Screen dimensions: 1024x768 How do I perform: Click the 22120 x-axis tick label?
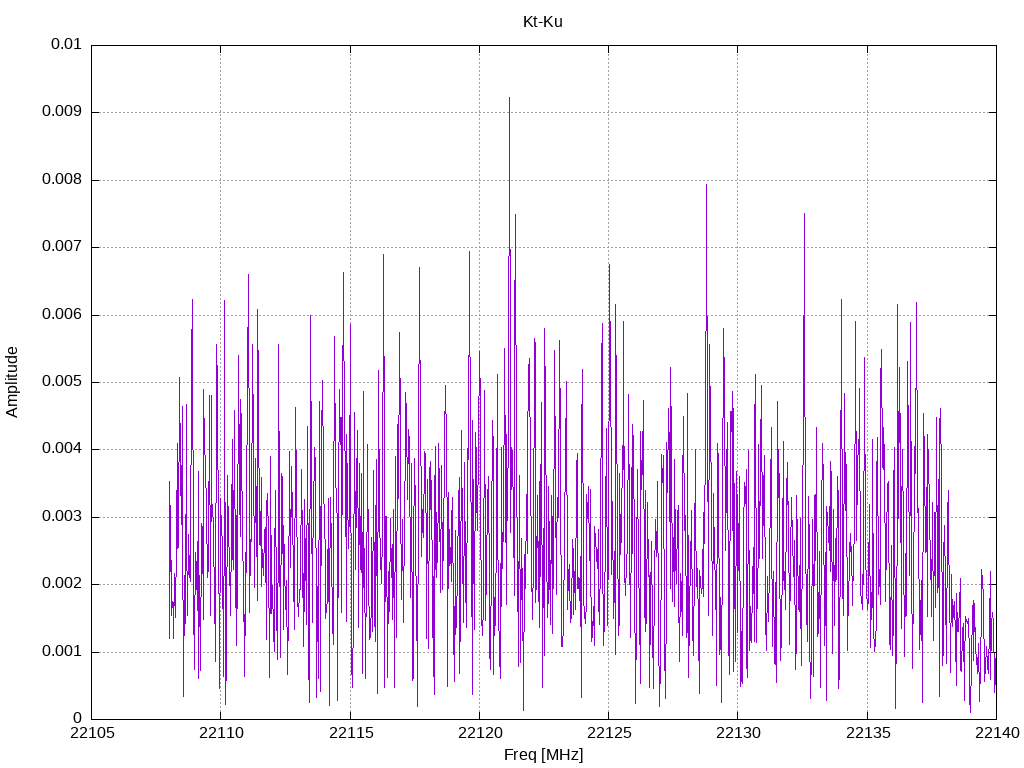coord(480,733)
